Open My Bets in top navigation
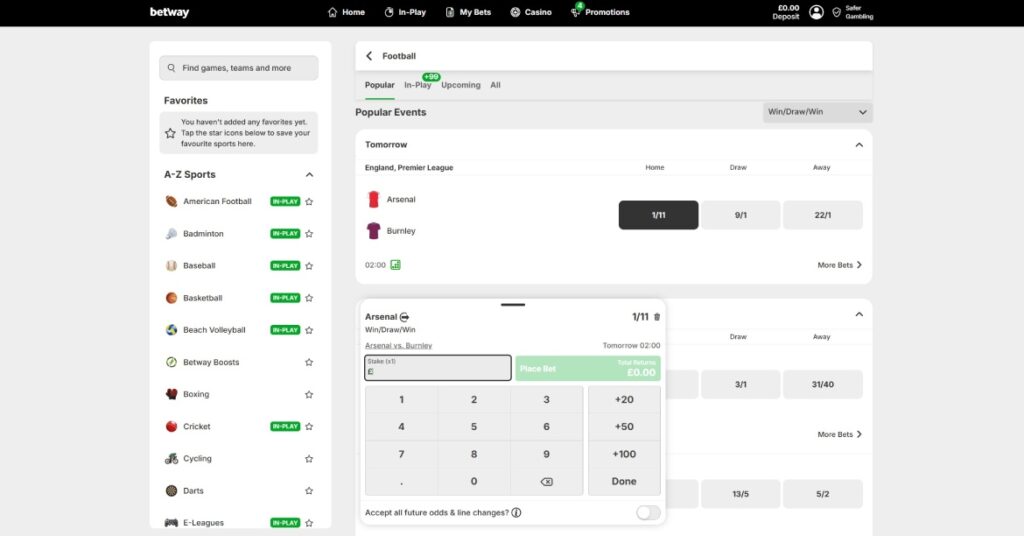This screenshot has width=1024, height=536. [x=468, y=12]
